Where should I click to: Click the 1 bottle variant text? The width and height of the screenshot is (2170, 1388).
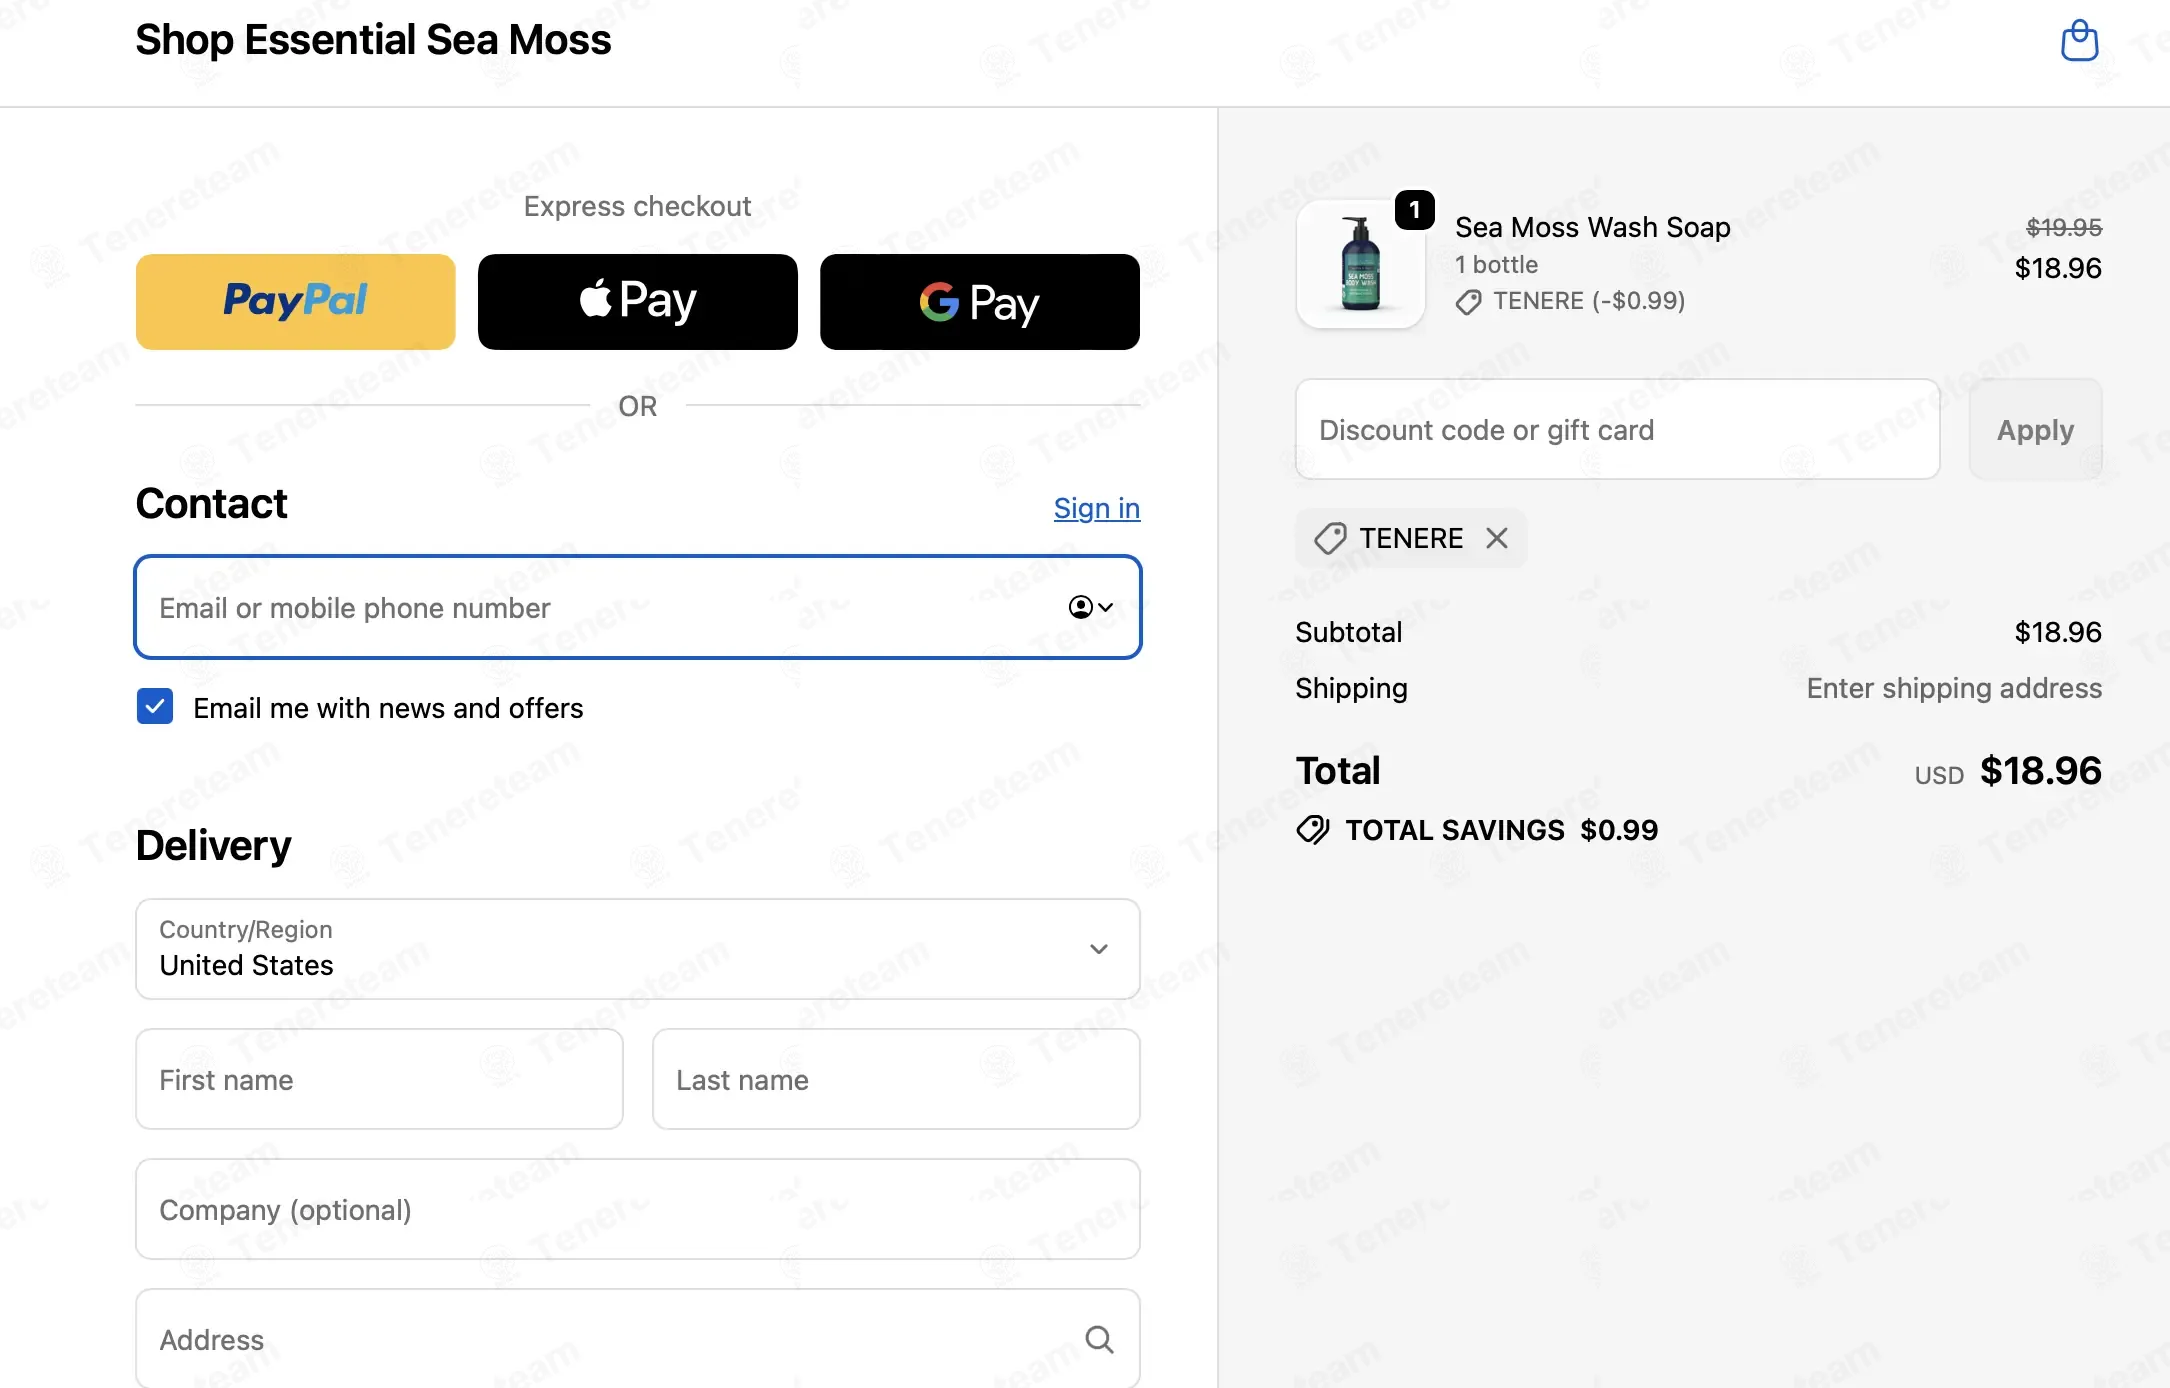1497,265
